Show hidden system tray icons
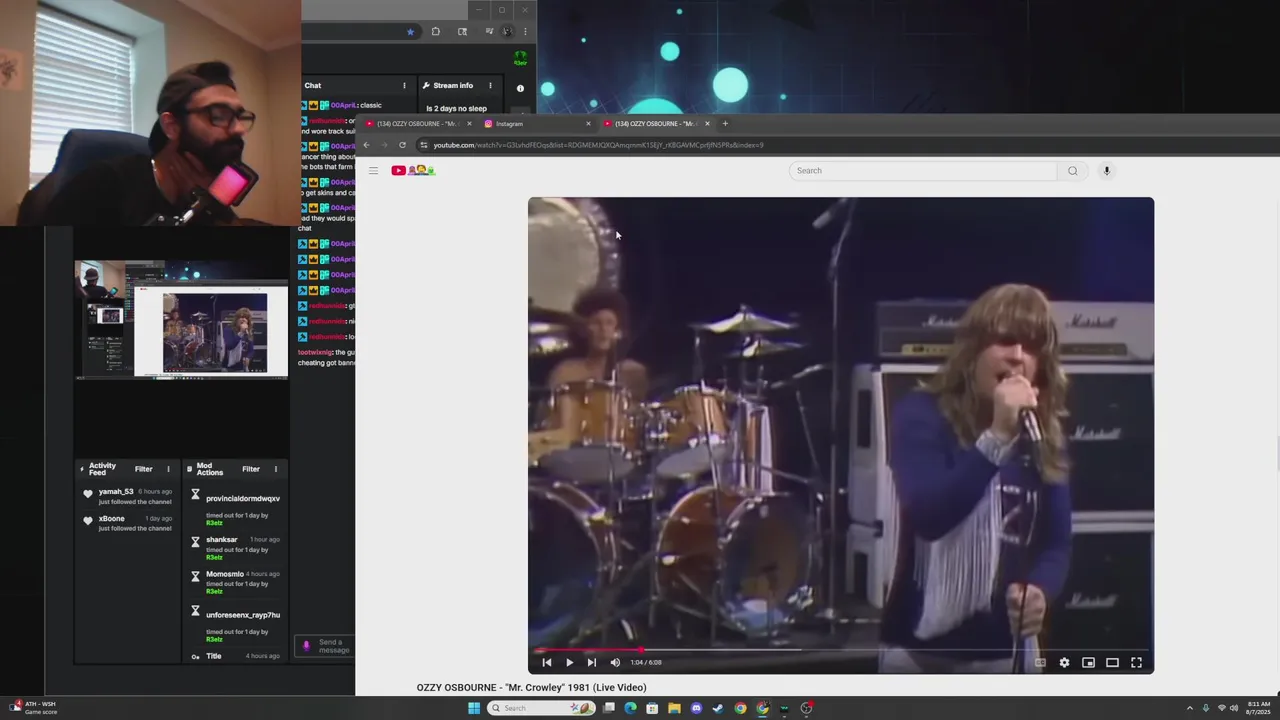Image resolution: width=1280 pixels, height=720 pixels. coord(1189,708)
